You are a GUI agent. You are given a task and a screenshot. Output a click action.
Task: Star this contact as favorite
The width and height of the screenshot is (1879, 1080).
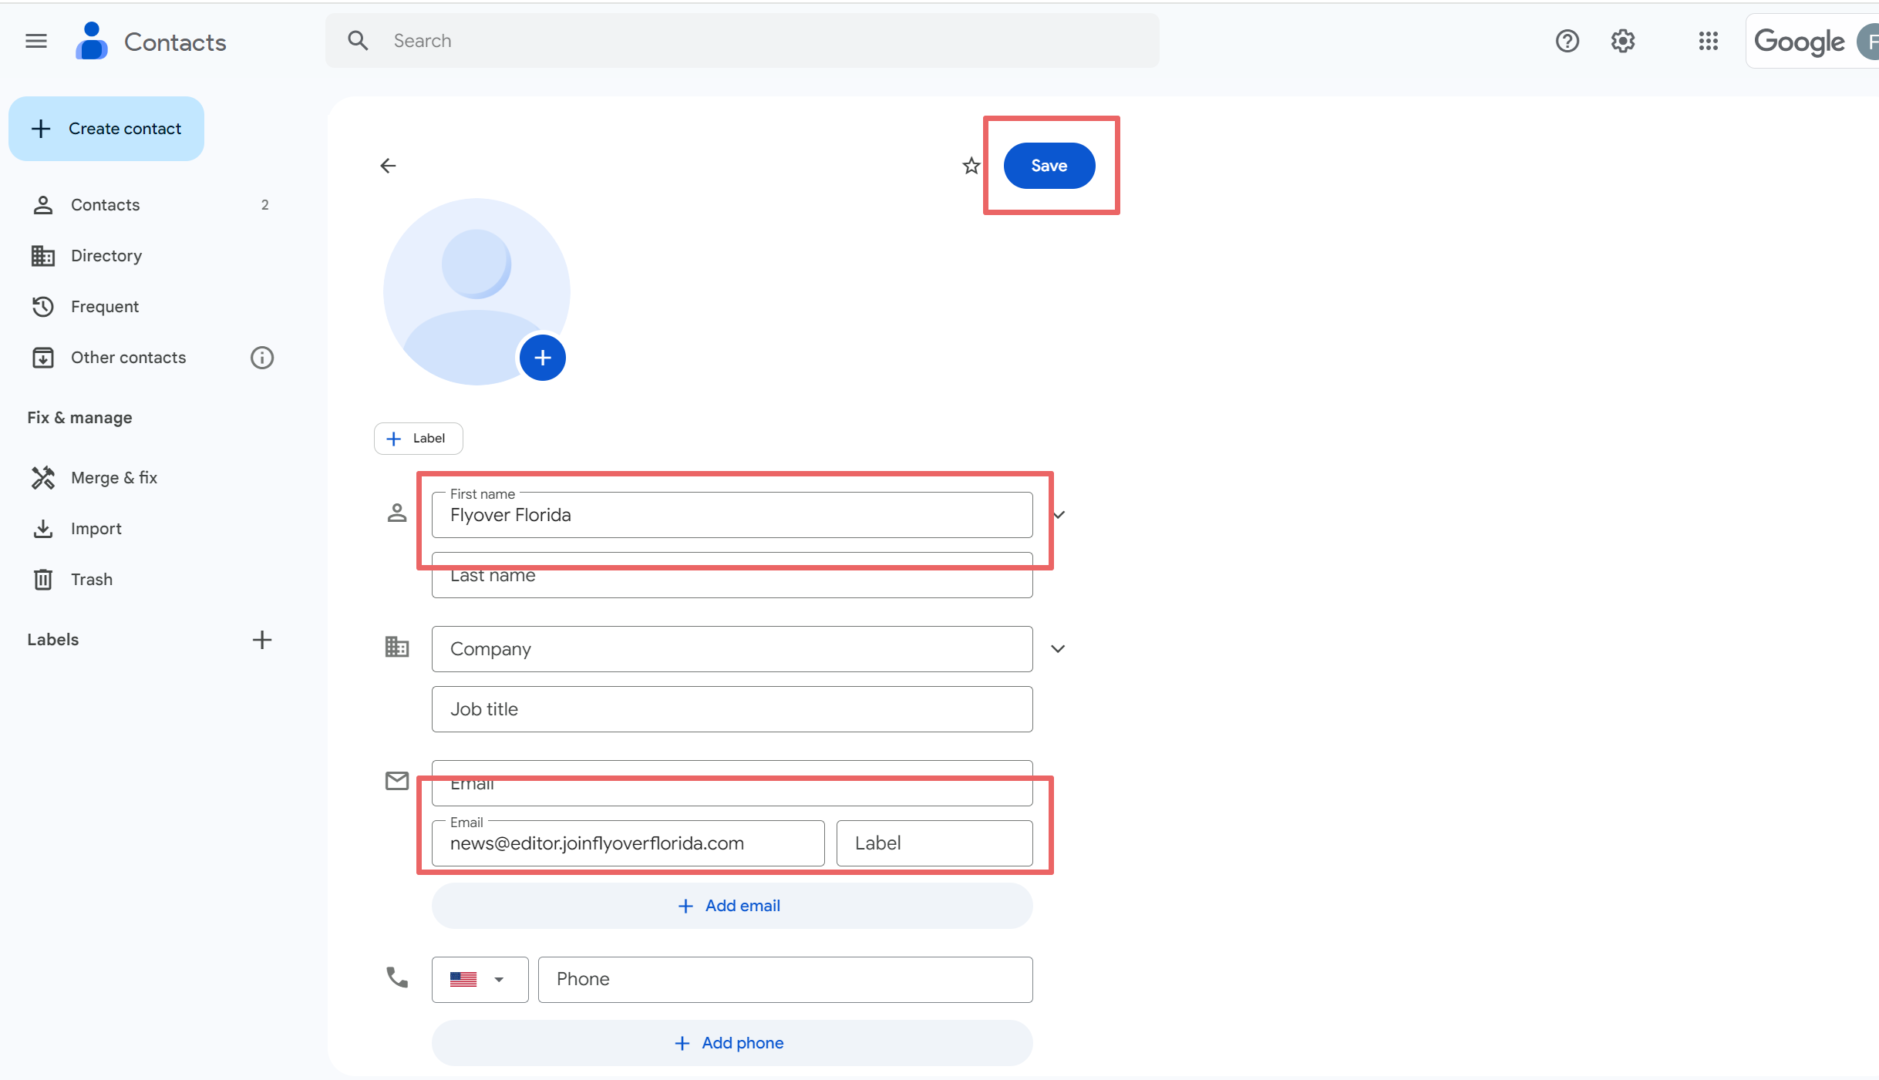[971, 166]
